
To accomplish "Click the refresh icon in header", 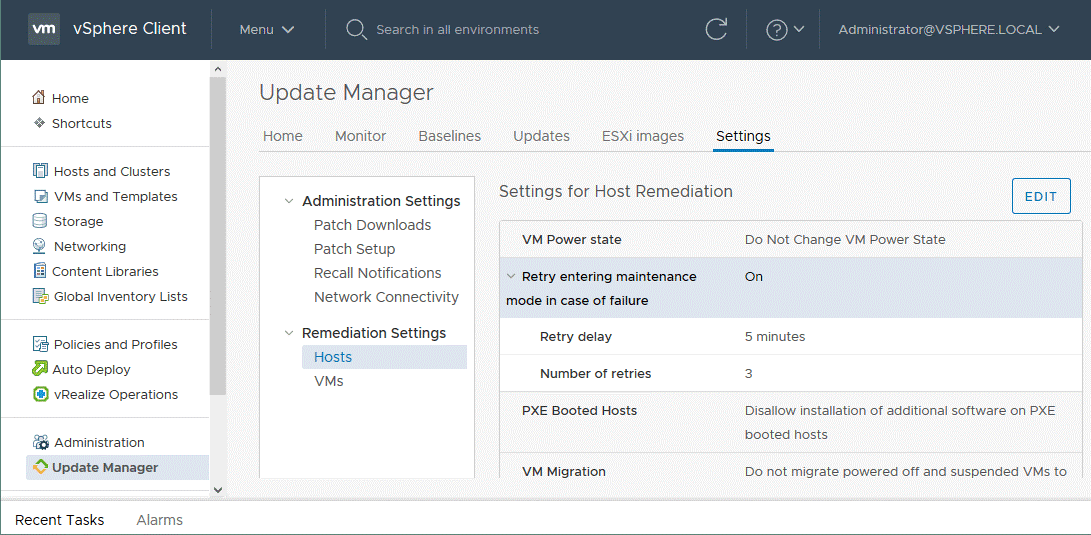I will (x=716, y=29).
